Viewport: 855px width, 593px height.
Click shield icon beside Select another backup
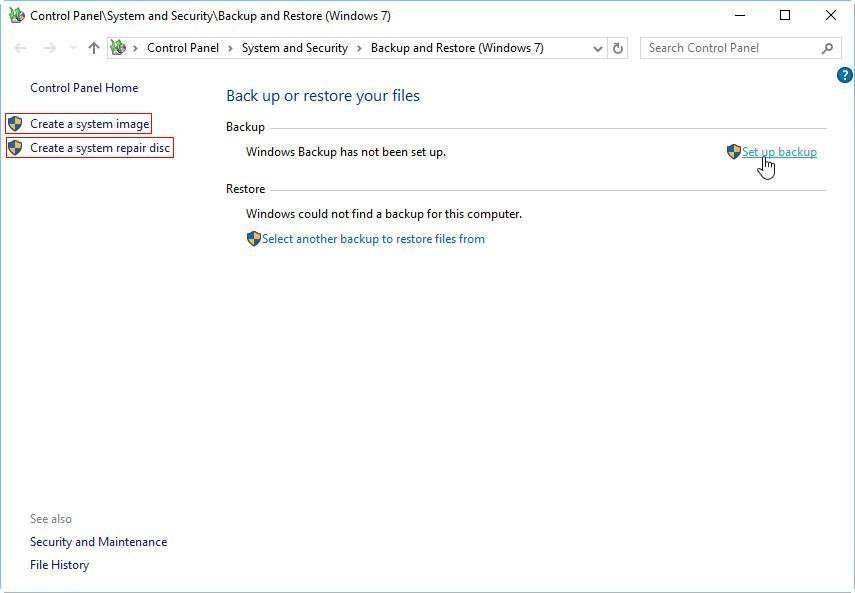coord(254,239)
